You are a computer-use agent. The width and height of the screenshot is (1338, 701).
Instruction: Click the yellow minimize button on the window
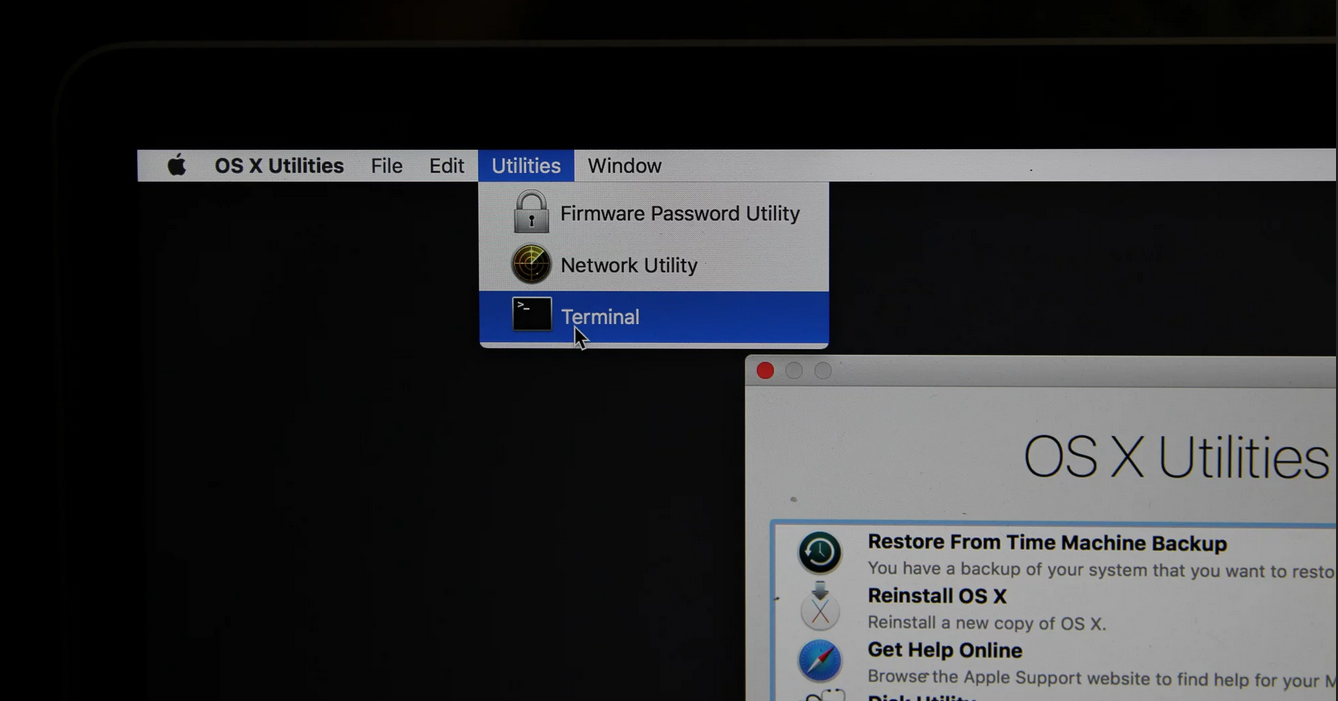coord(793,370)
